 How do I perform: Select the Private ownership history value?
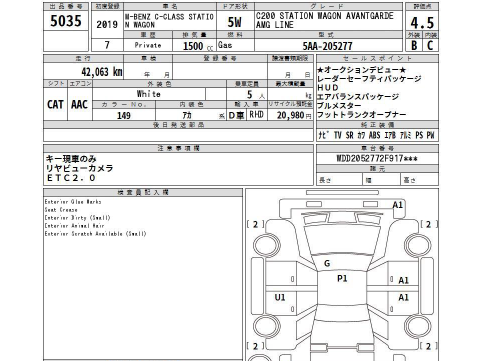pyautogui.click(x=148, y=45)
